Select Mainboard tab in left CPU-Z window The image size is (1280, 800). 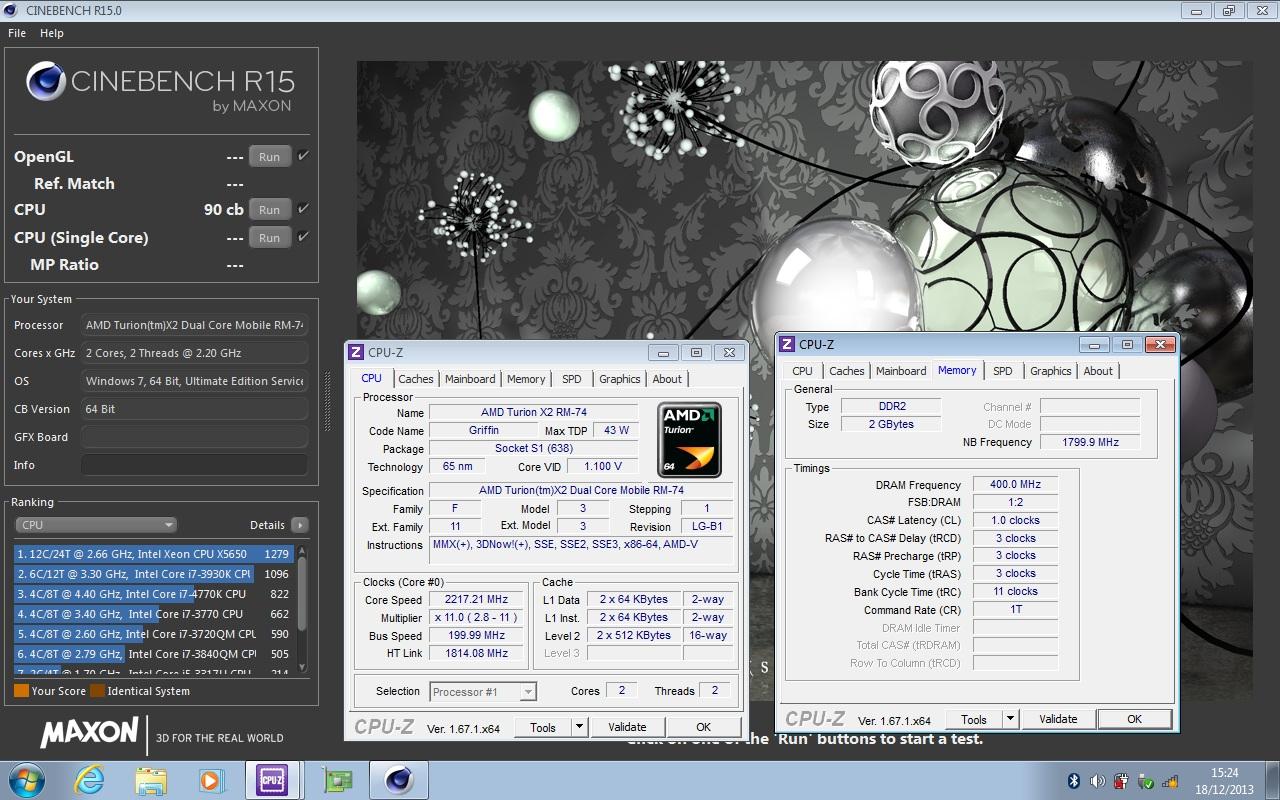tap(470, 379)
